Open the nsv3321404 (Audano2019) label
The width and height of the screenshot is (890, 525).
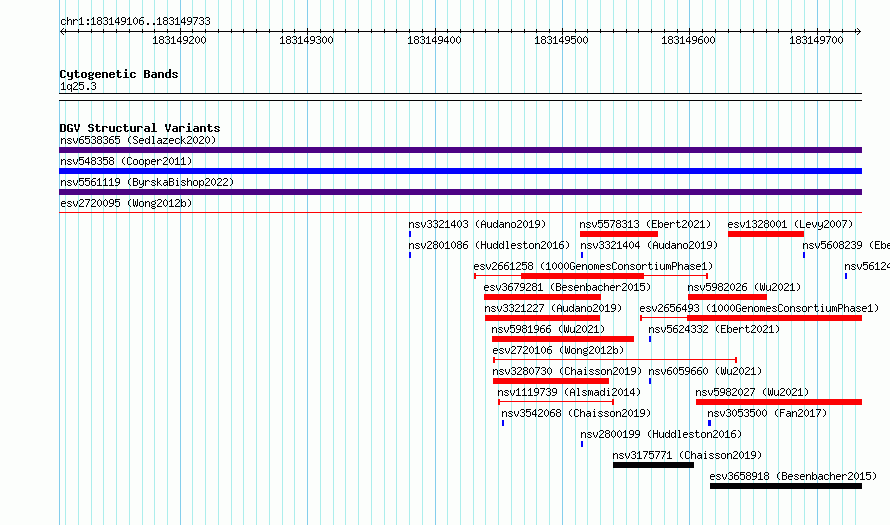649,245
